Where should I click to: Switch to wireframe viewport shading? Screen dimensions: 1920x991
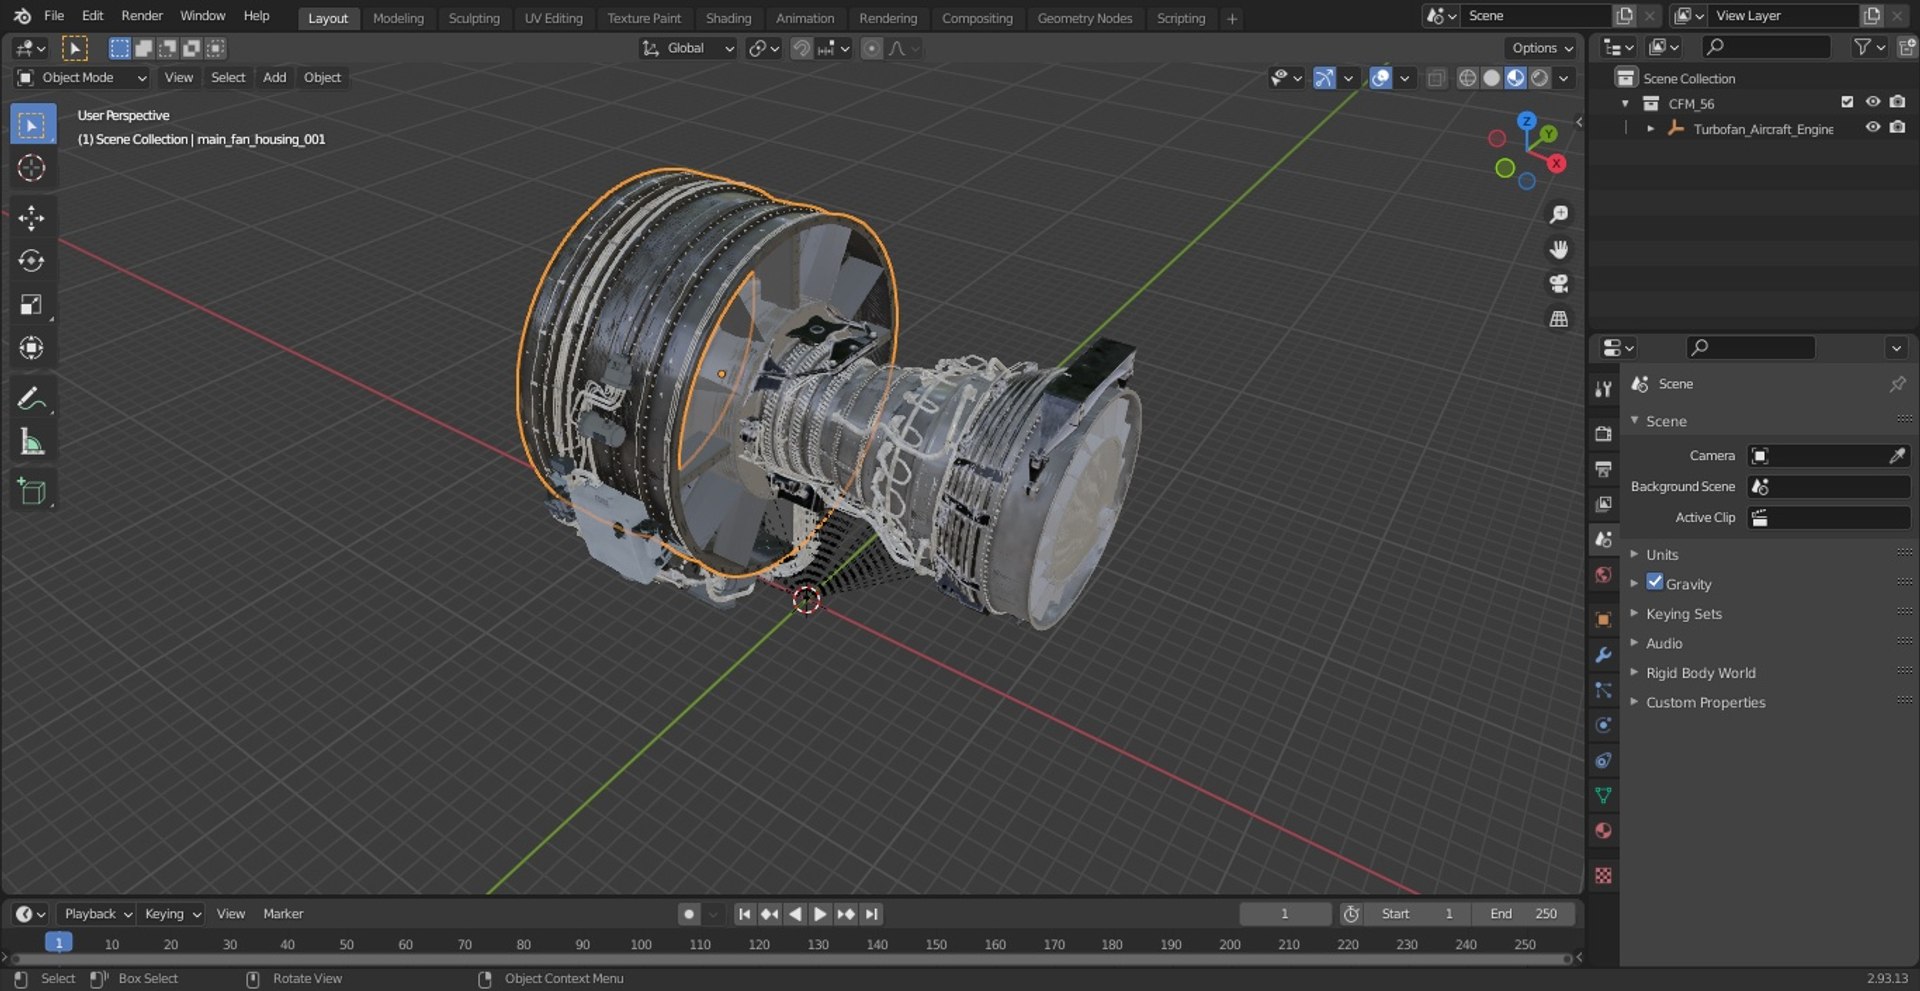pos(1467,78)
